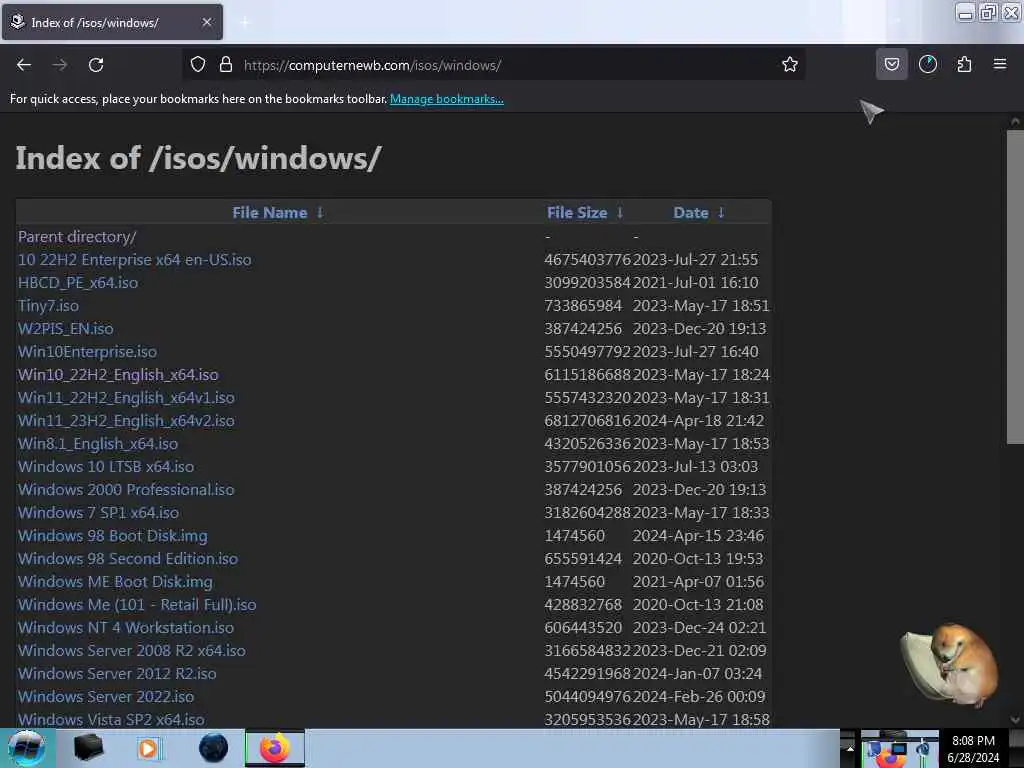Reload the current page
1024x768 pixels.
[x=96, y=65]
